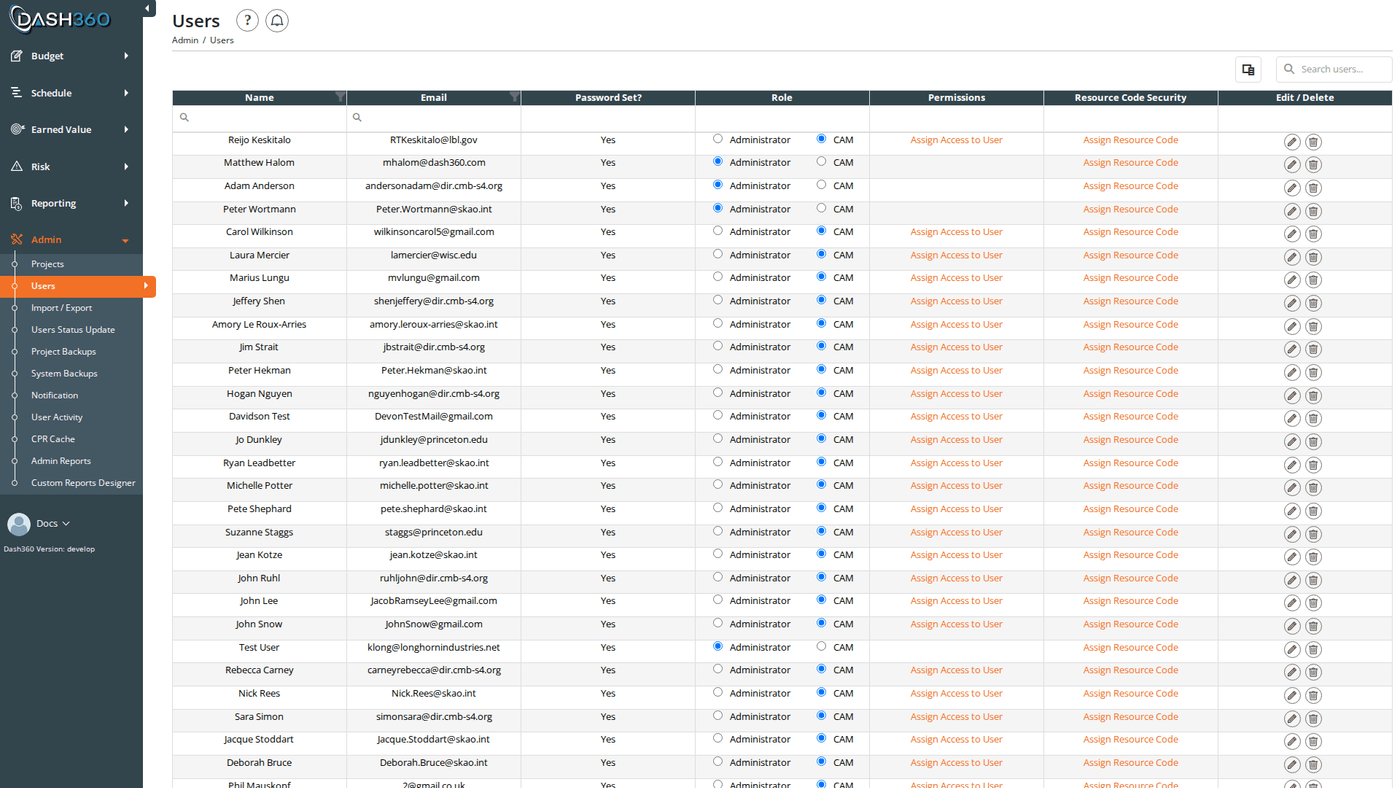Go to Project Backups
1400x788 pixels.
click(x=63, y=352)
